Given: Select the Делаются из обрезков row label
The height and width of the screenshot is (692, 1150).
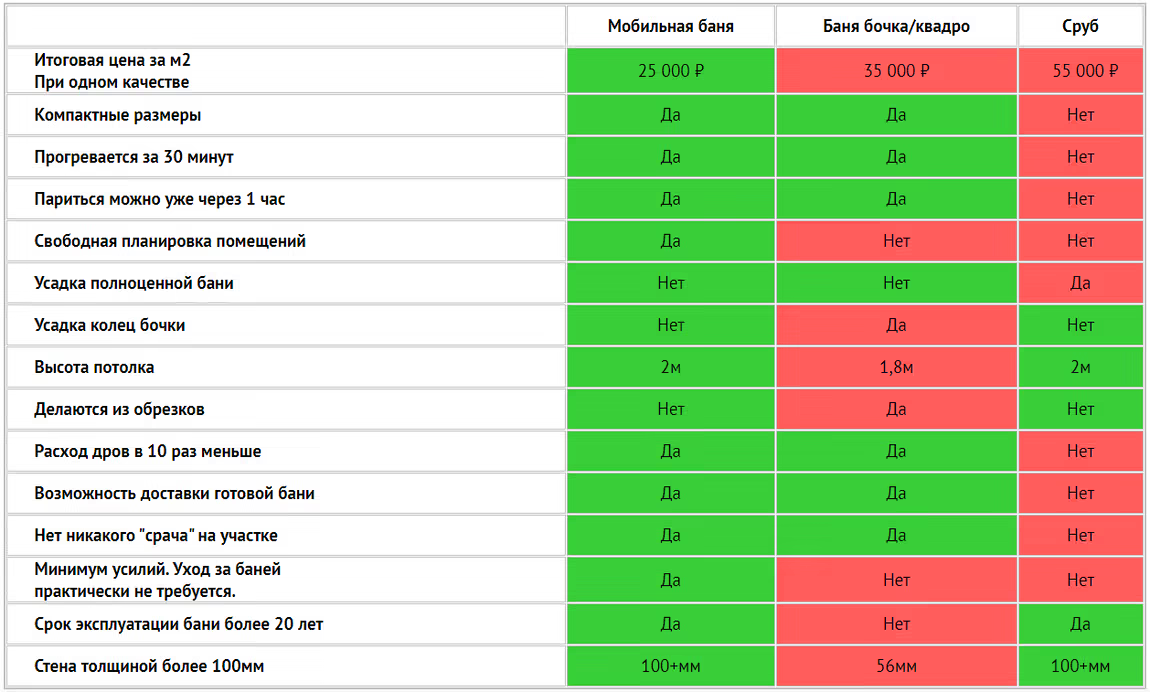Looking at the screenshot, I should [x=119, y=409].
